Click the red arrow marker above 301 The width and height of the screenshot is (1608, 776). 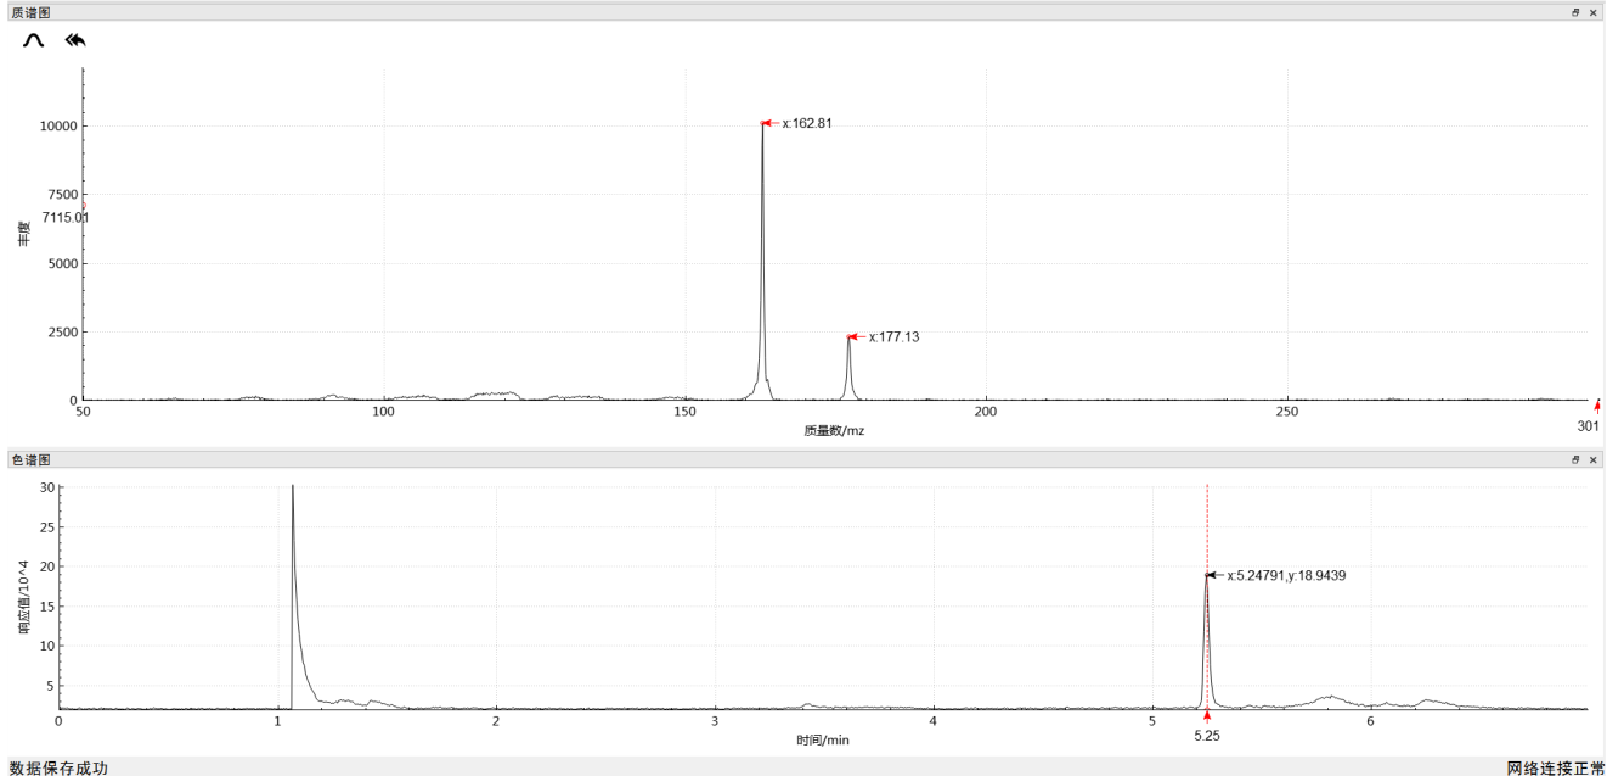(x=1597, y=406)
